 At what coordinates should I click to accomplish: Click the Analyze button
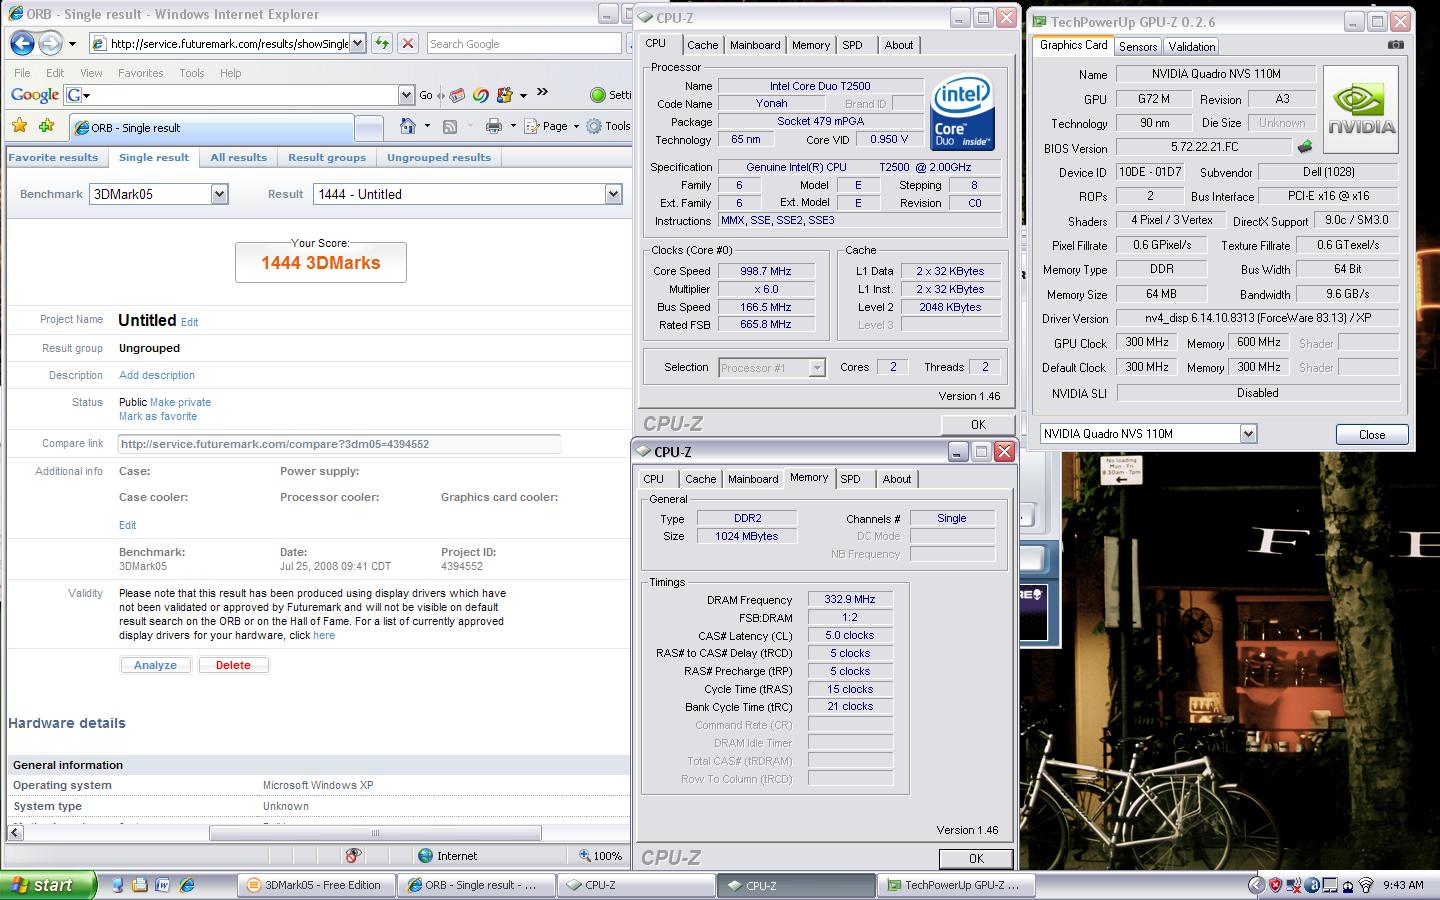pos(155,665)
